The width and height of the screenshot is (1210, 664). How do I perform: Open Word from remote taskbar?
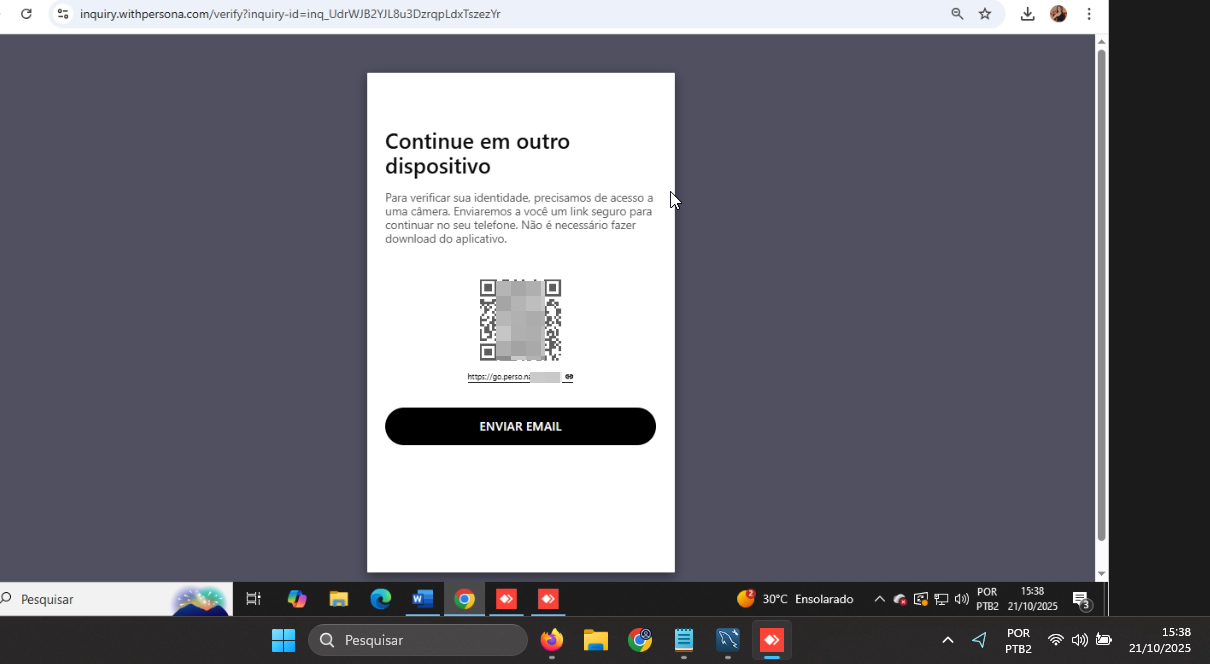click(x=423, y=599)
